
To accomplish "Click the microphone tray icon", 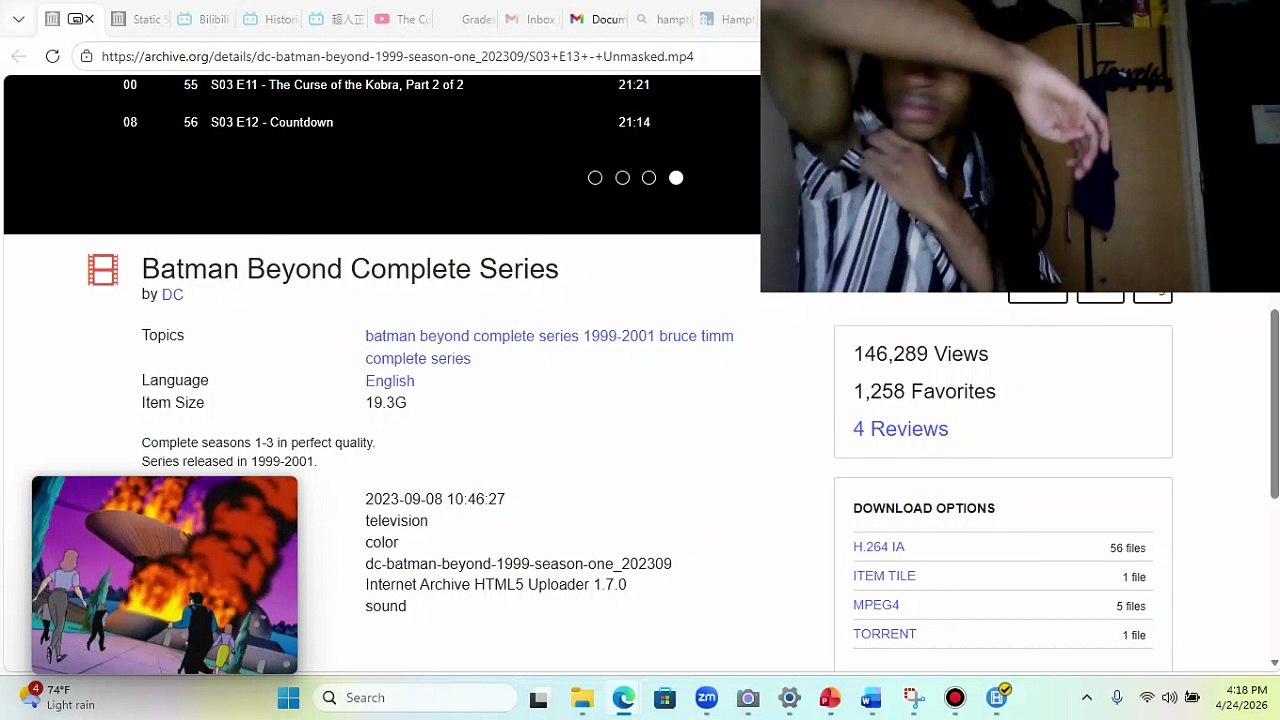I will click(x=1117, y=698).
